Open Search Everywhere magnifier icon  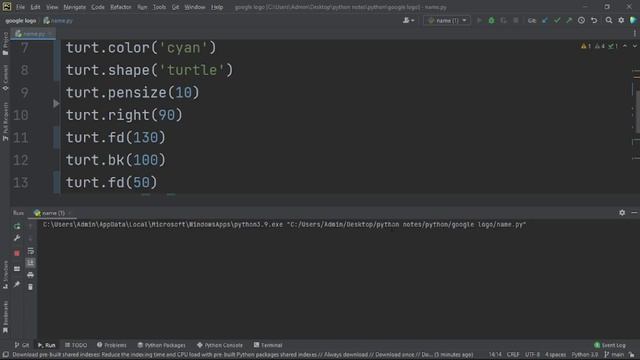[x=609, y=20]
